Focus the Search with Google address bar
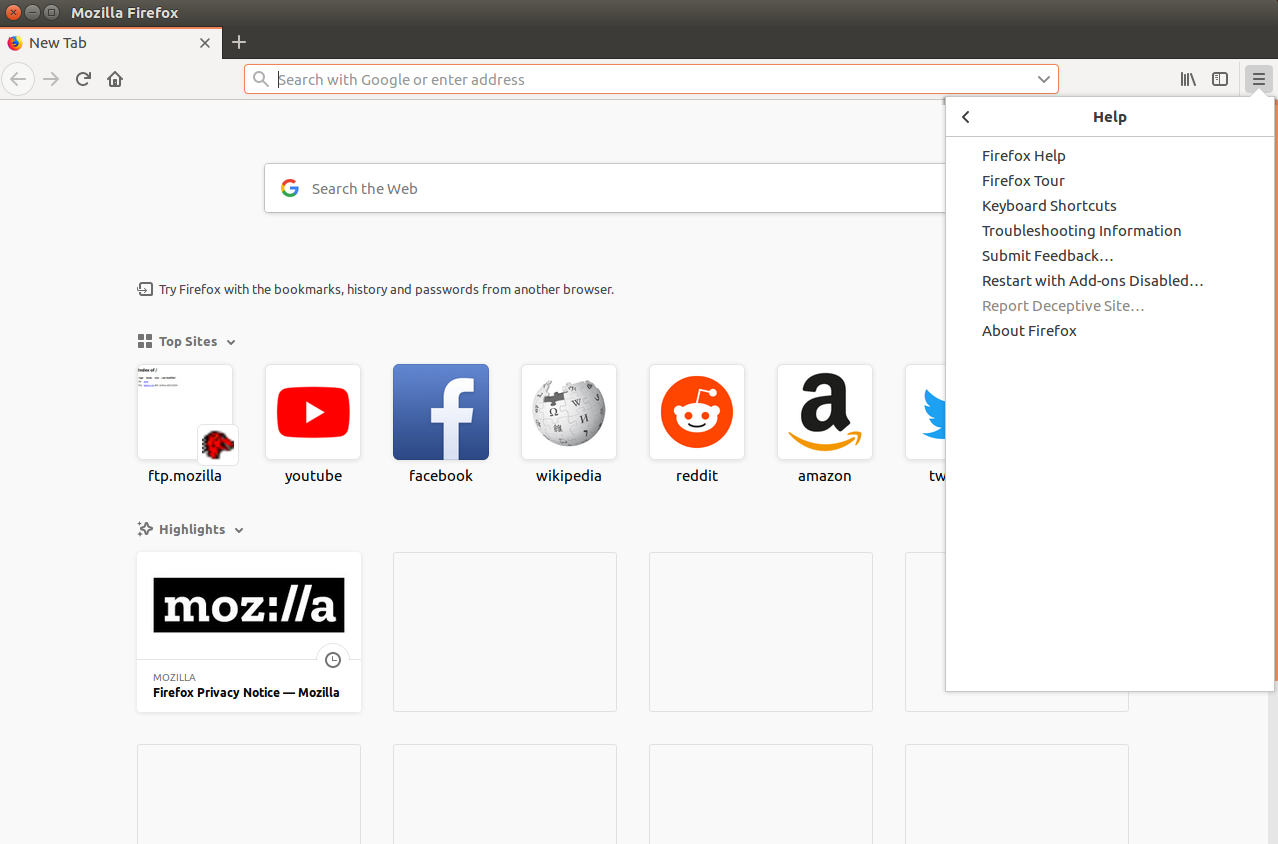The image size is (1278, 844). (x=651, y=79)
